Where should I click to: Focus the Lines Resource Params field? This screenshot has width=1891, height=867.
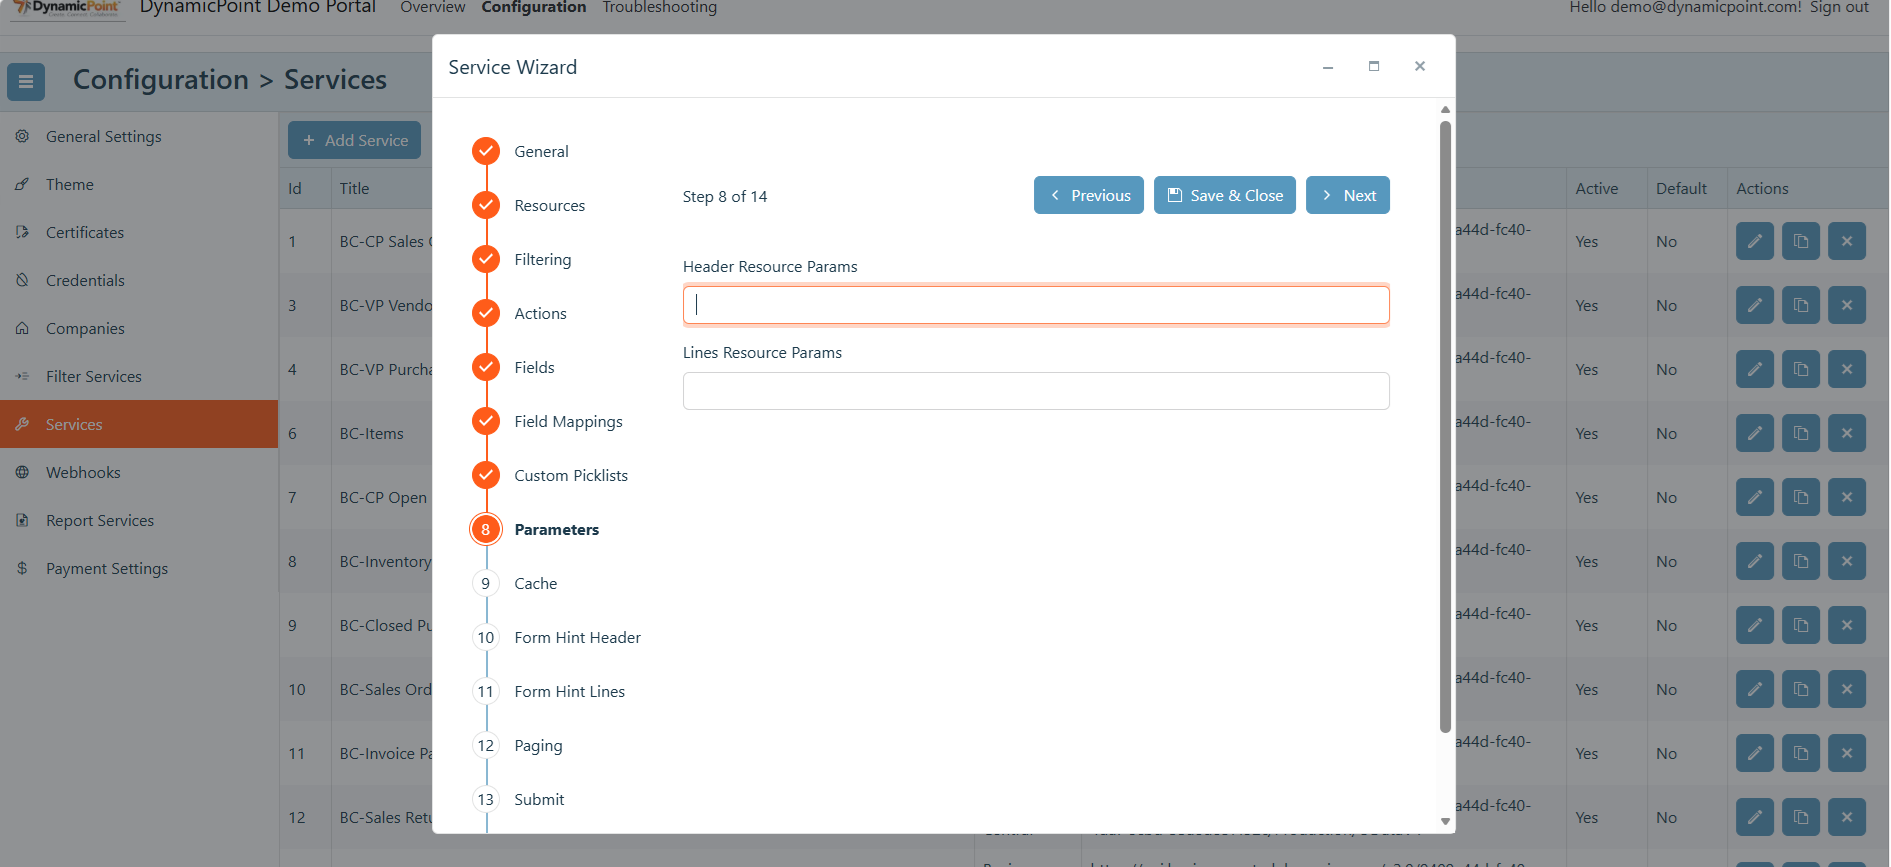[1036, 391]
